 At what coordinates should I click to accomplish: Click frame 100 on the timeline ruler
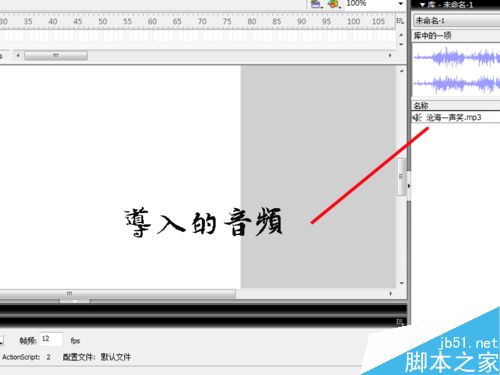(x=353, y=21)
